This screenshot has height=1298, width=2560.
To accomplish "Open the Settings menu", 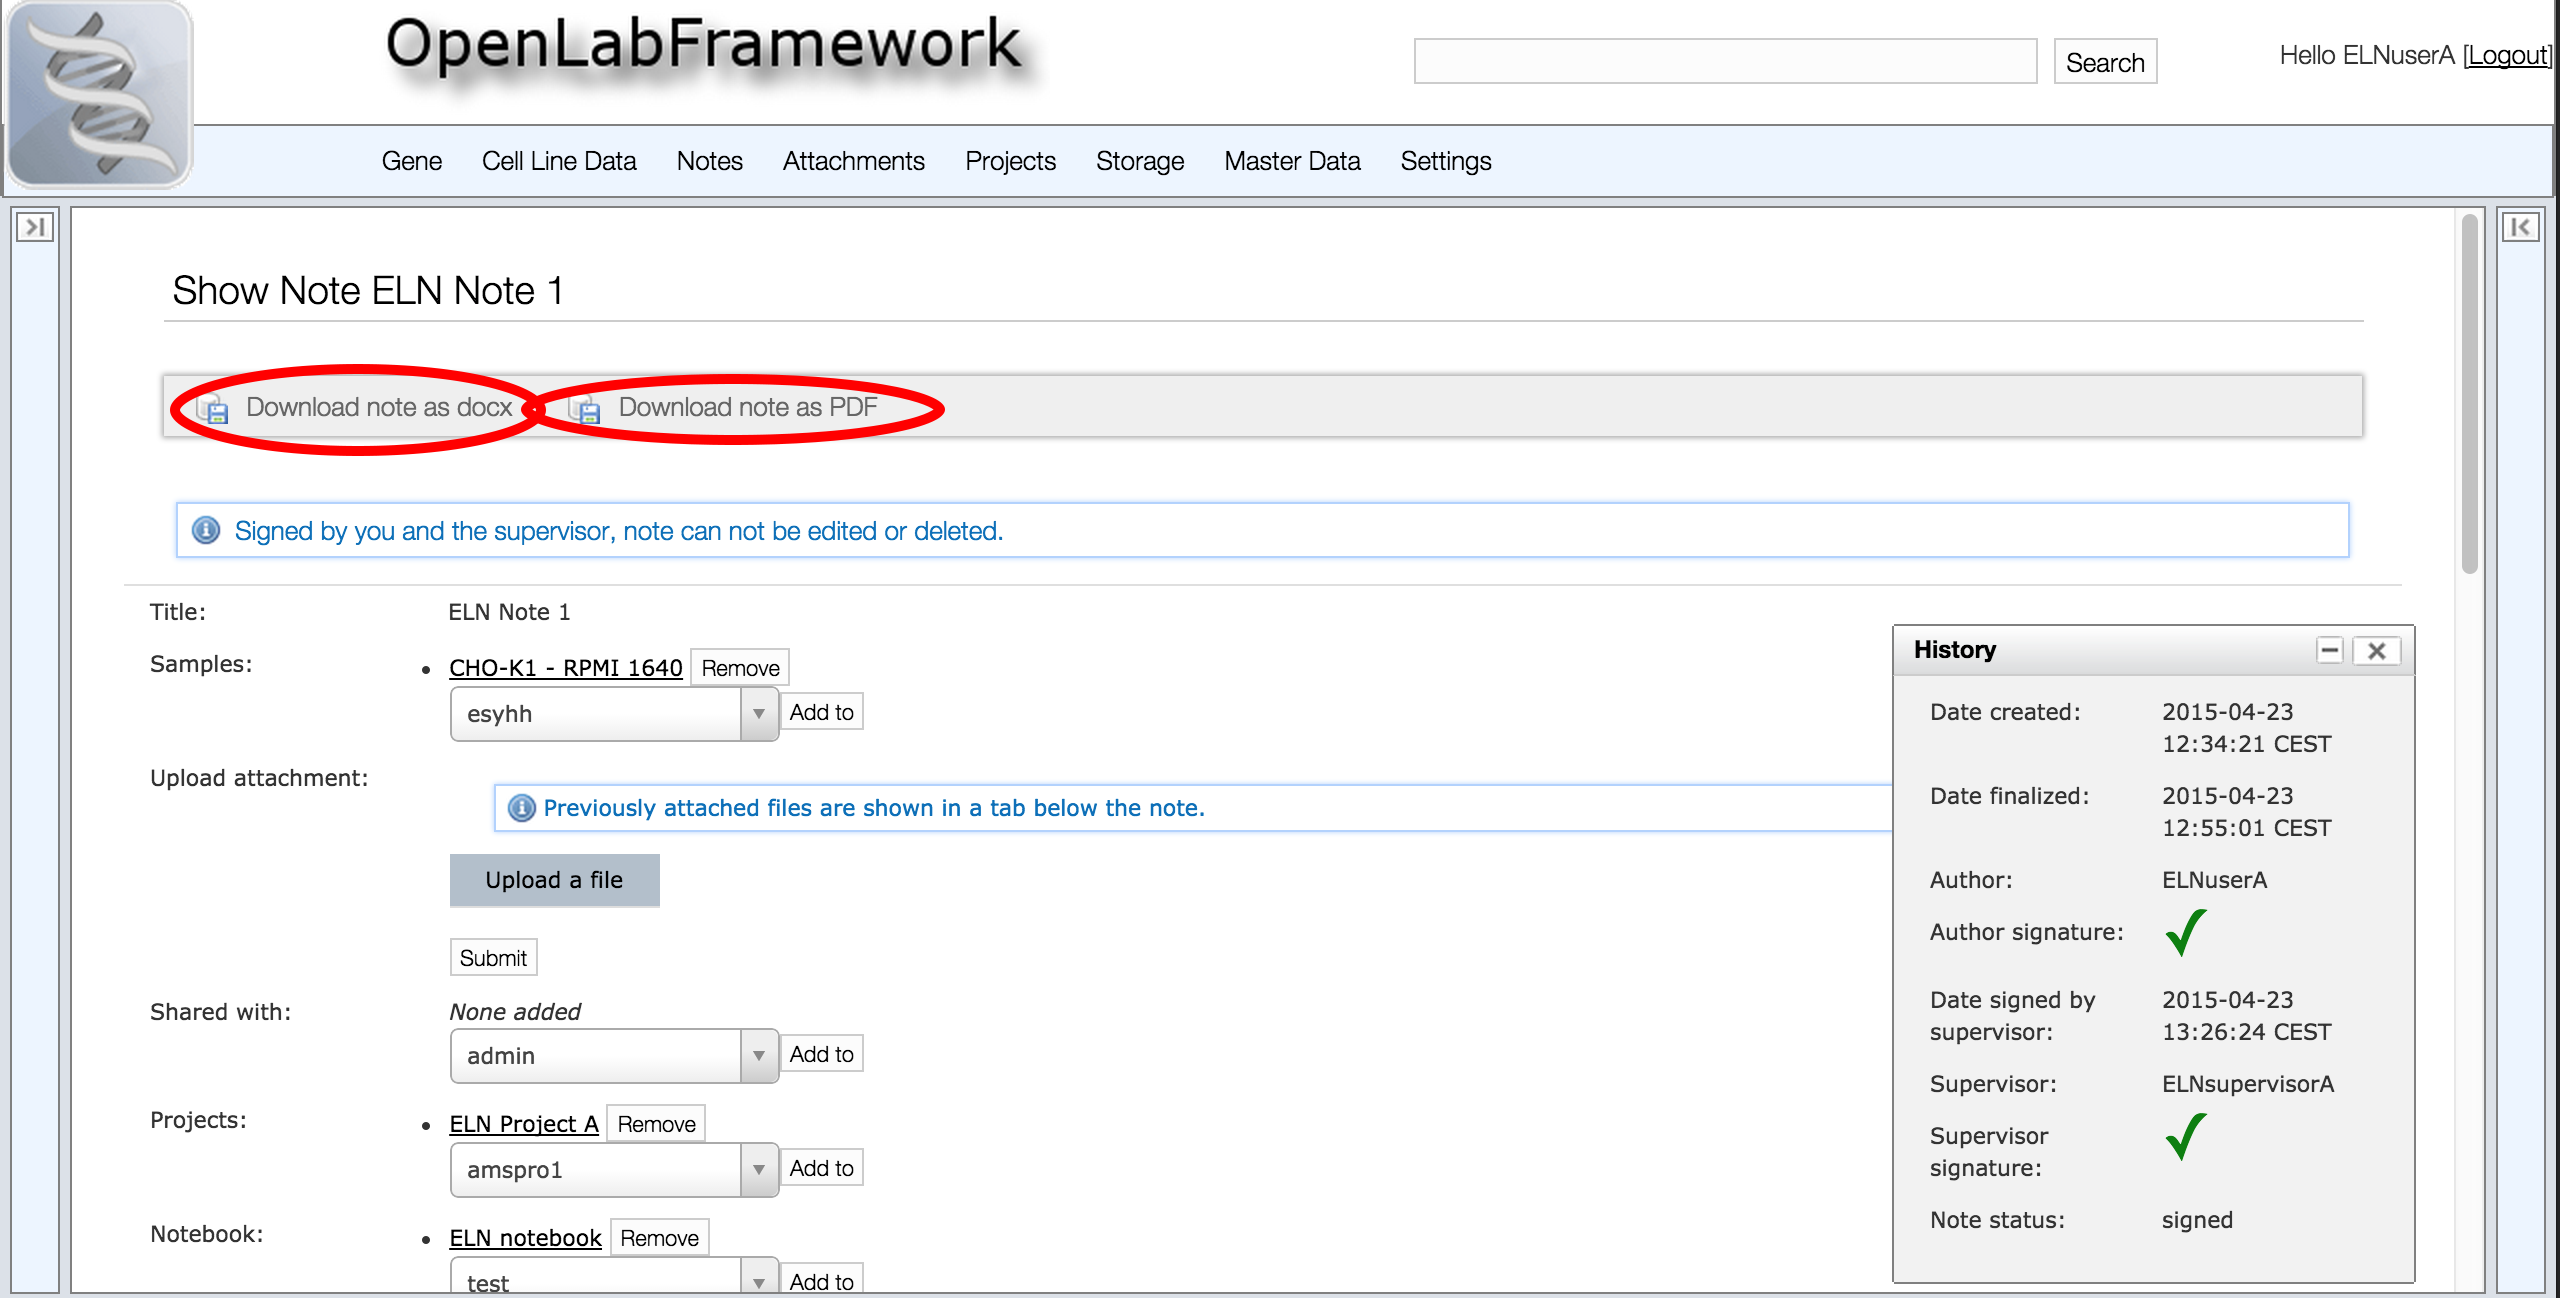I will 1445,161.
